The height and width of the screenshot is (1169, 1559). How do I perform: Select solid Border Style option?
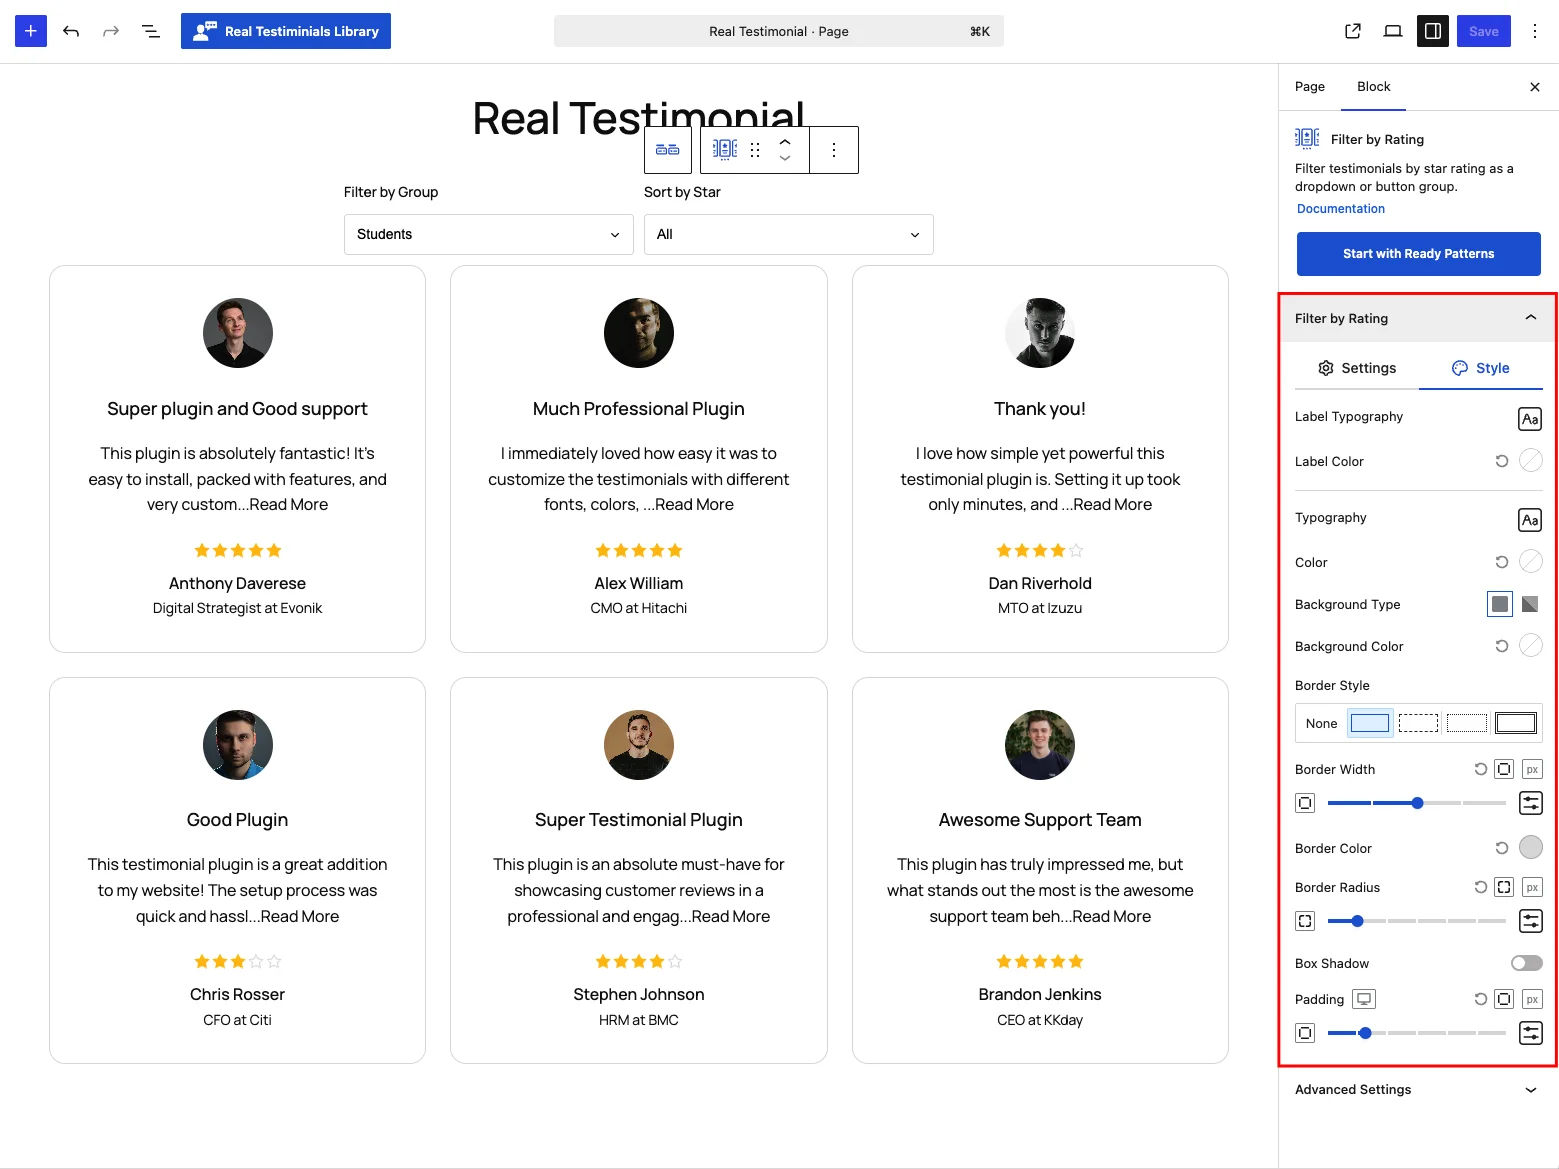[x=1370, y=723]
